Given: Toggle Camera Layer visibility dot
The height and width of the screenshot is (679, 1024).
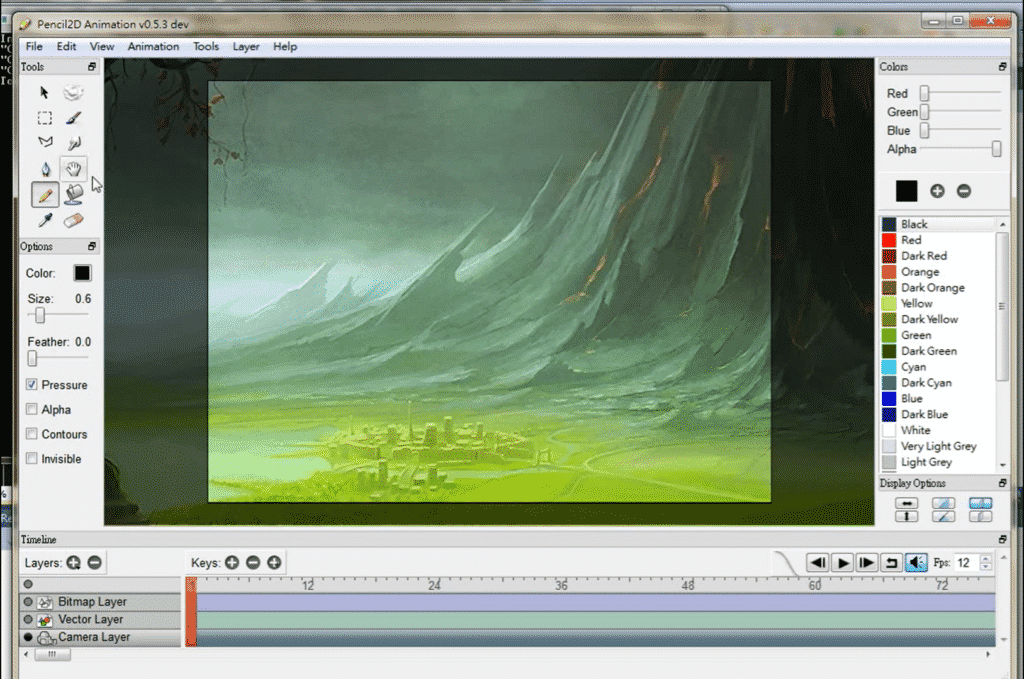Looking at the screenshot, I should click(x=28, y=637).
